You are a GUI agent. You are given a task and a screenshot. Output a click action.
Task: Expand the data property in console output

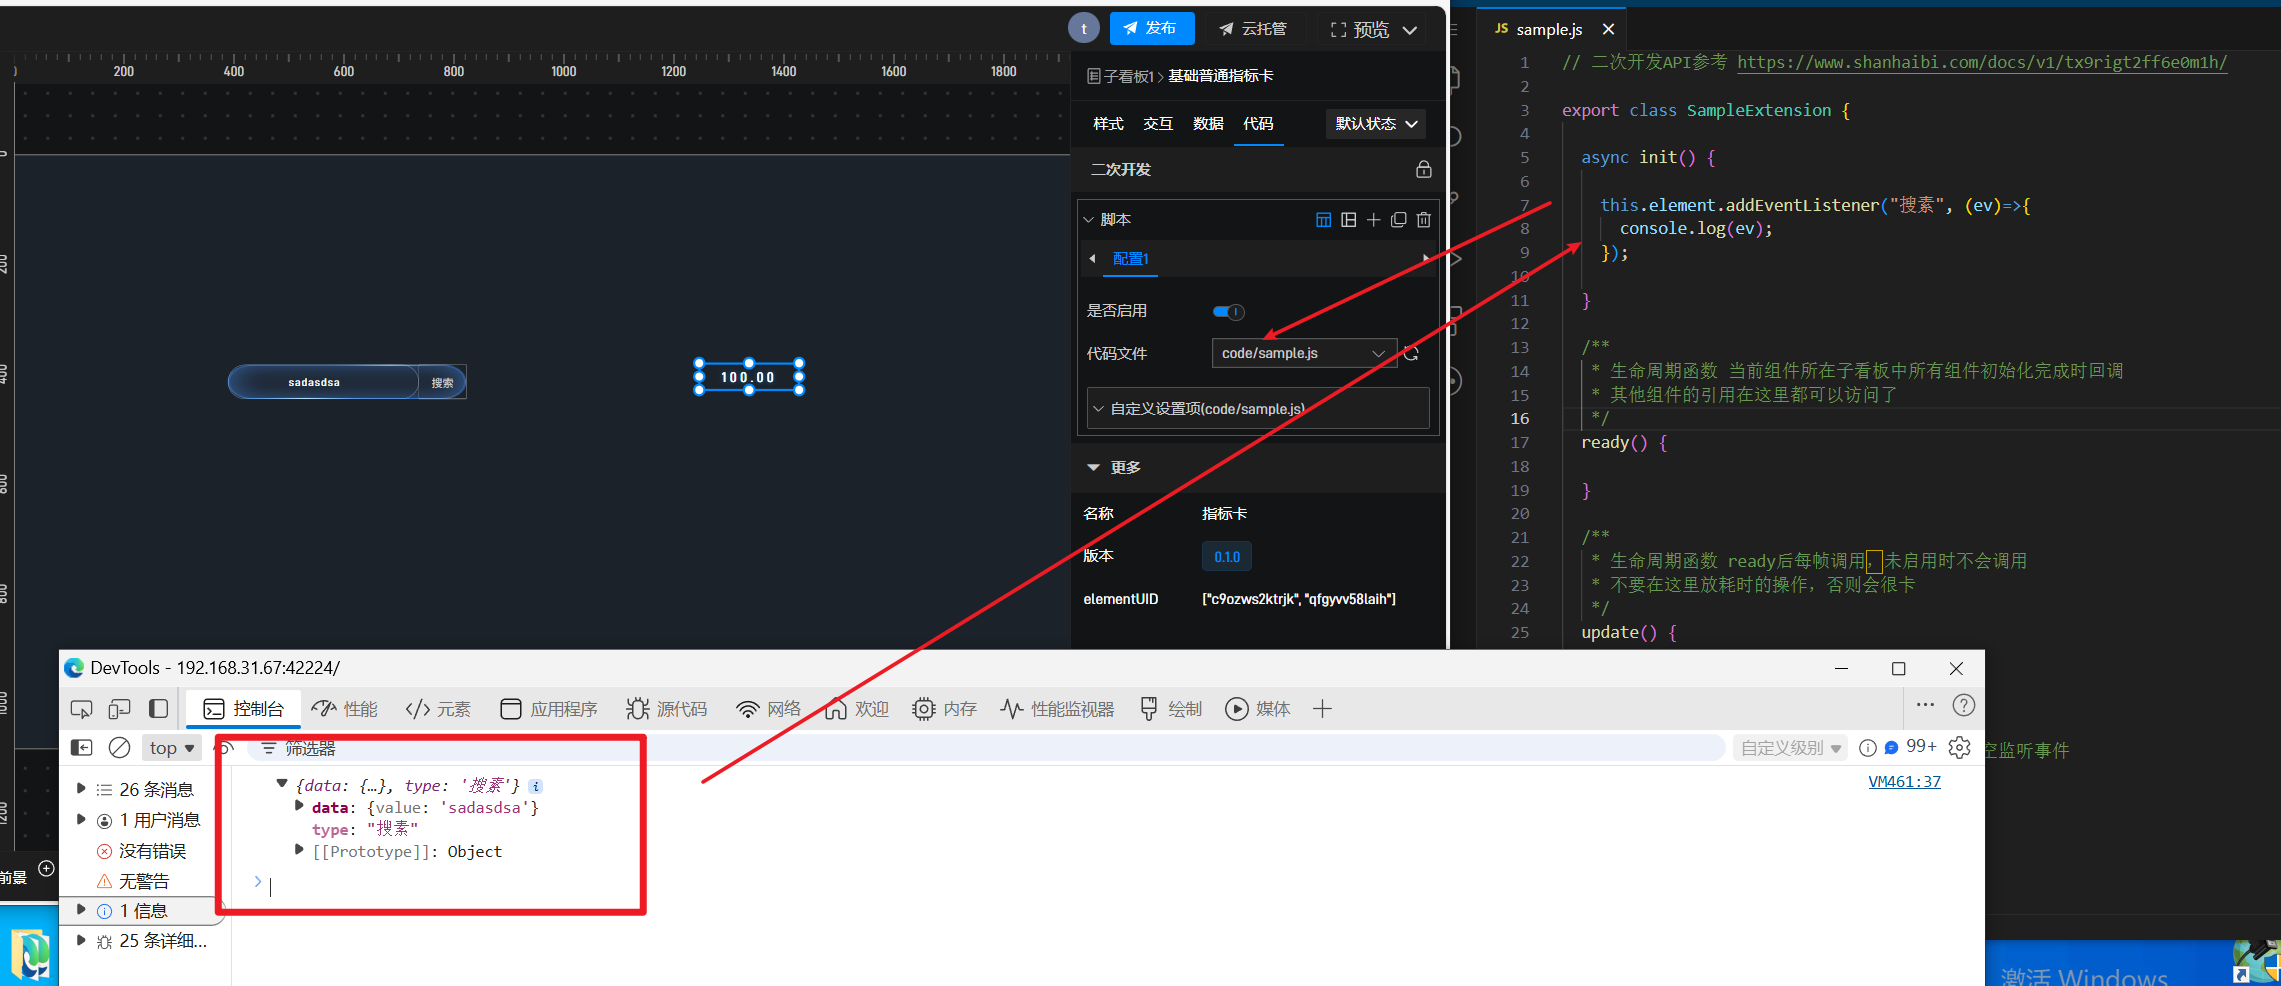[299, 806]
